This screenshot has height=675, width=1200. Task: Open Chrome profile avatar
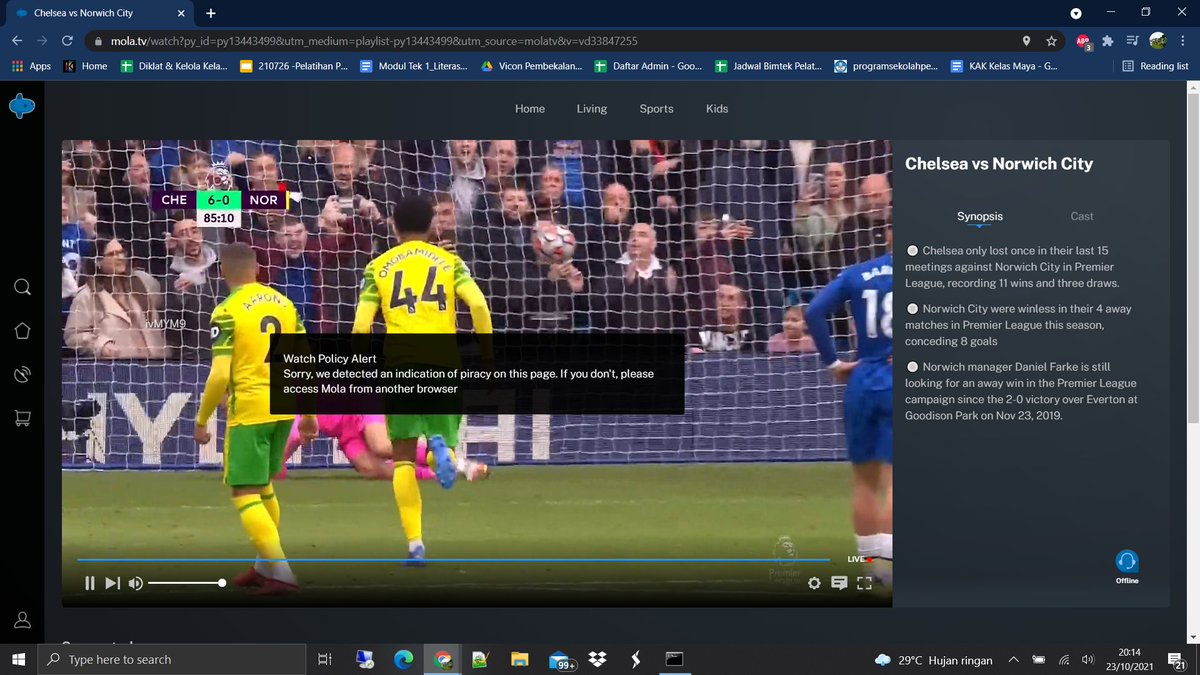[x=1158, y=41]
